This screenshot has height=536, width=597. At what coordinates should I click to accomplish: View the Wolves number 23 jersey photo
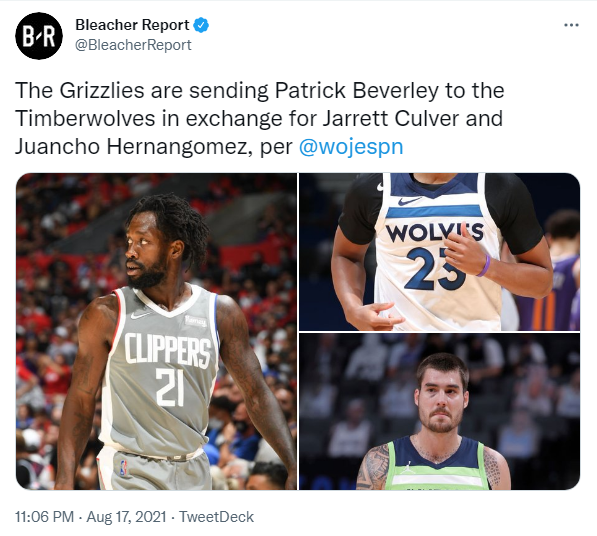(439, 252)
